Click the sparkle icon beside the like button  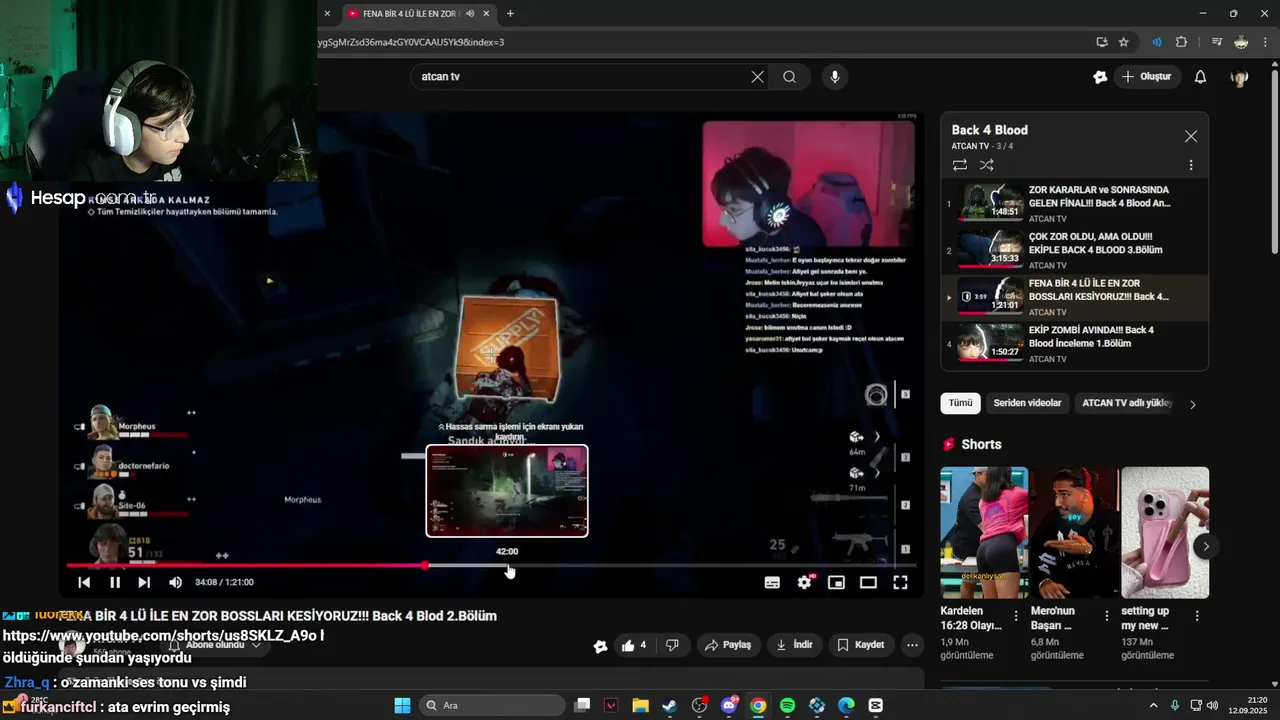click(x=600, y=646)
